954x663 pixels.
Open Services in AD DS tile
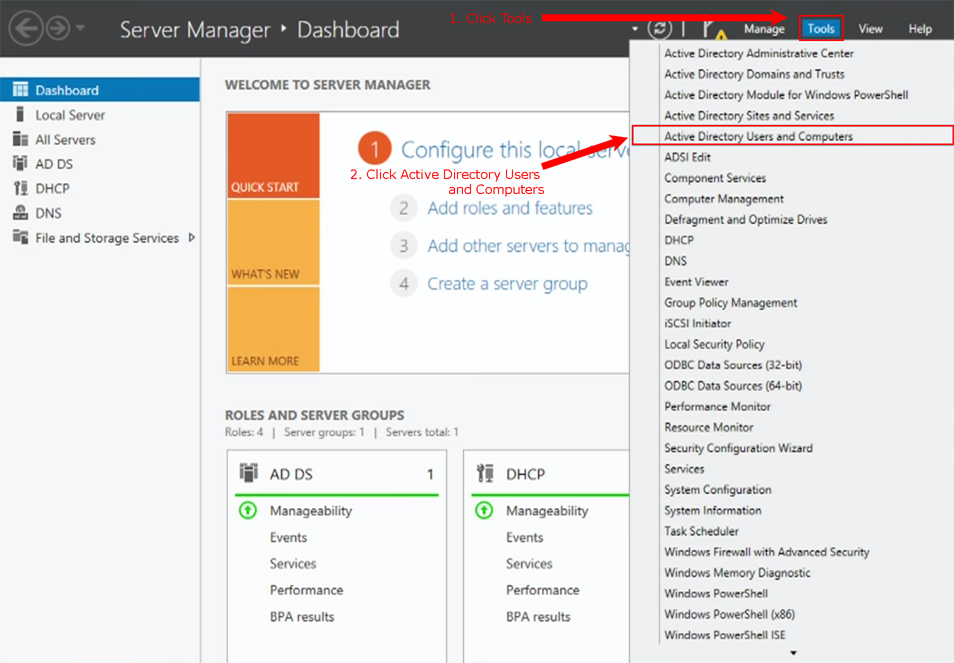tap(293, 564)
